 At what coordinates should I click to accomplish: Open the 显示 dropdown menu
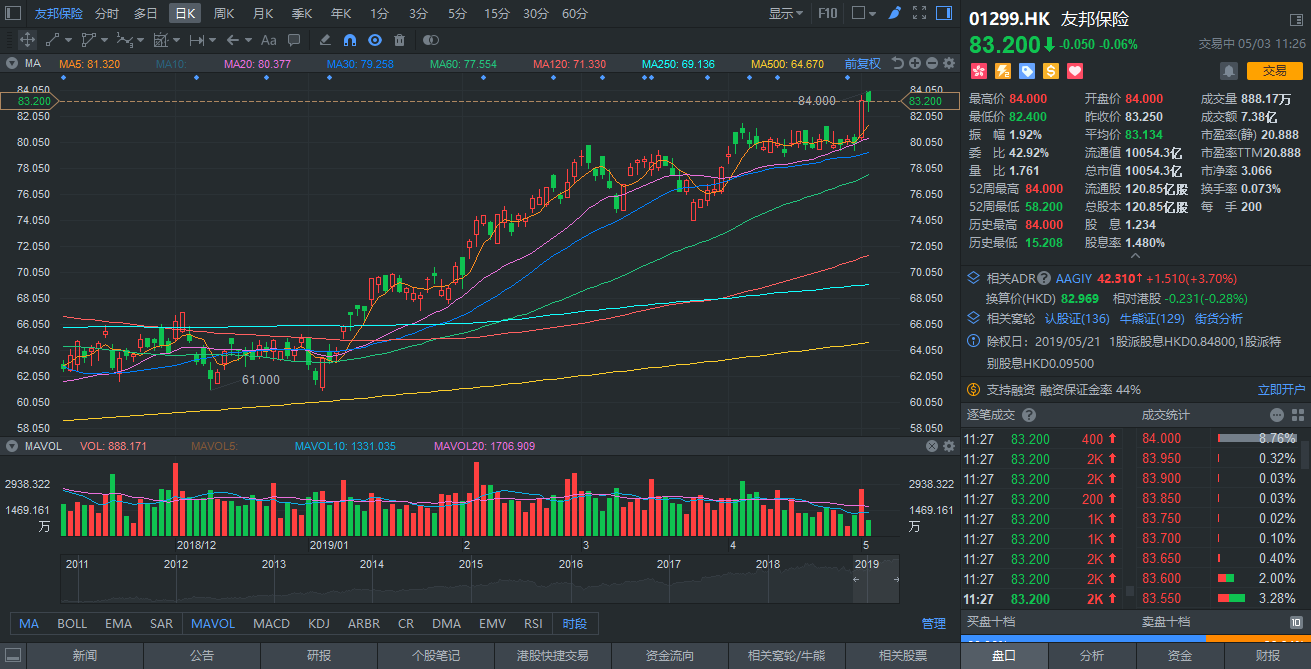click(786, 13)
